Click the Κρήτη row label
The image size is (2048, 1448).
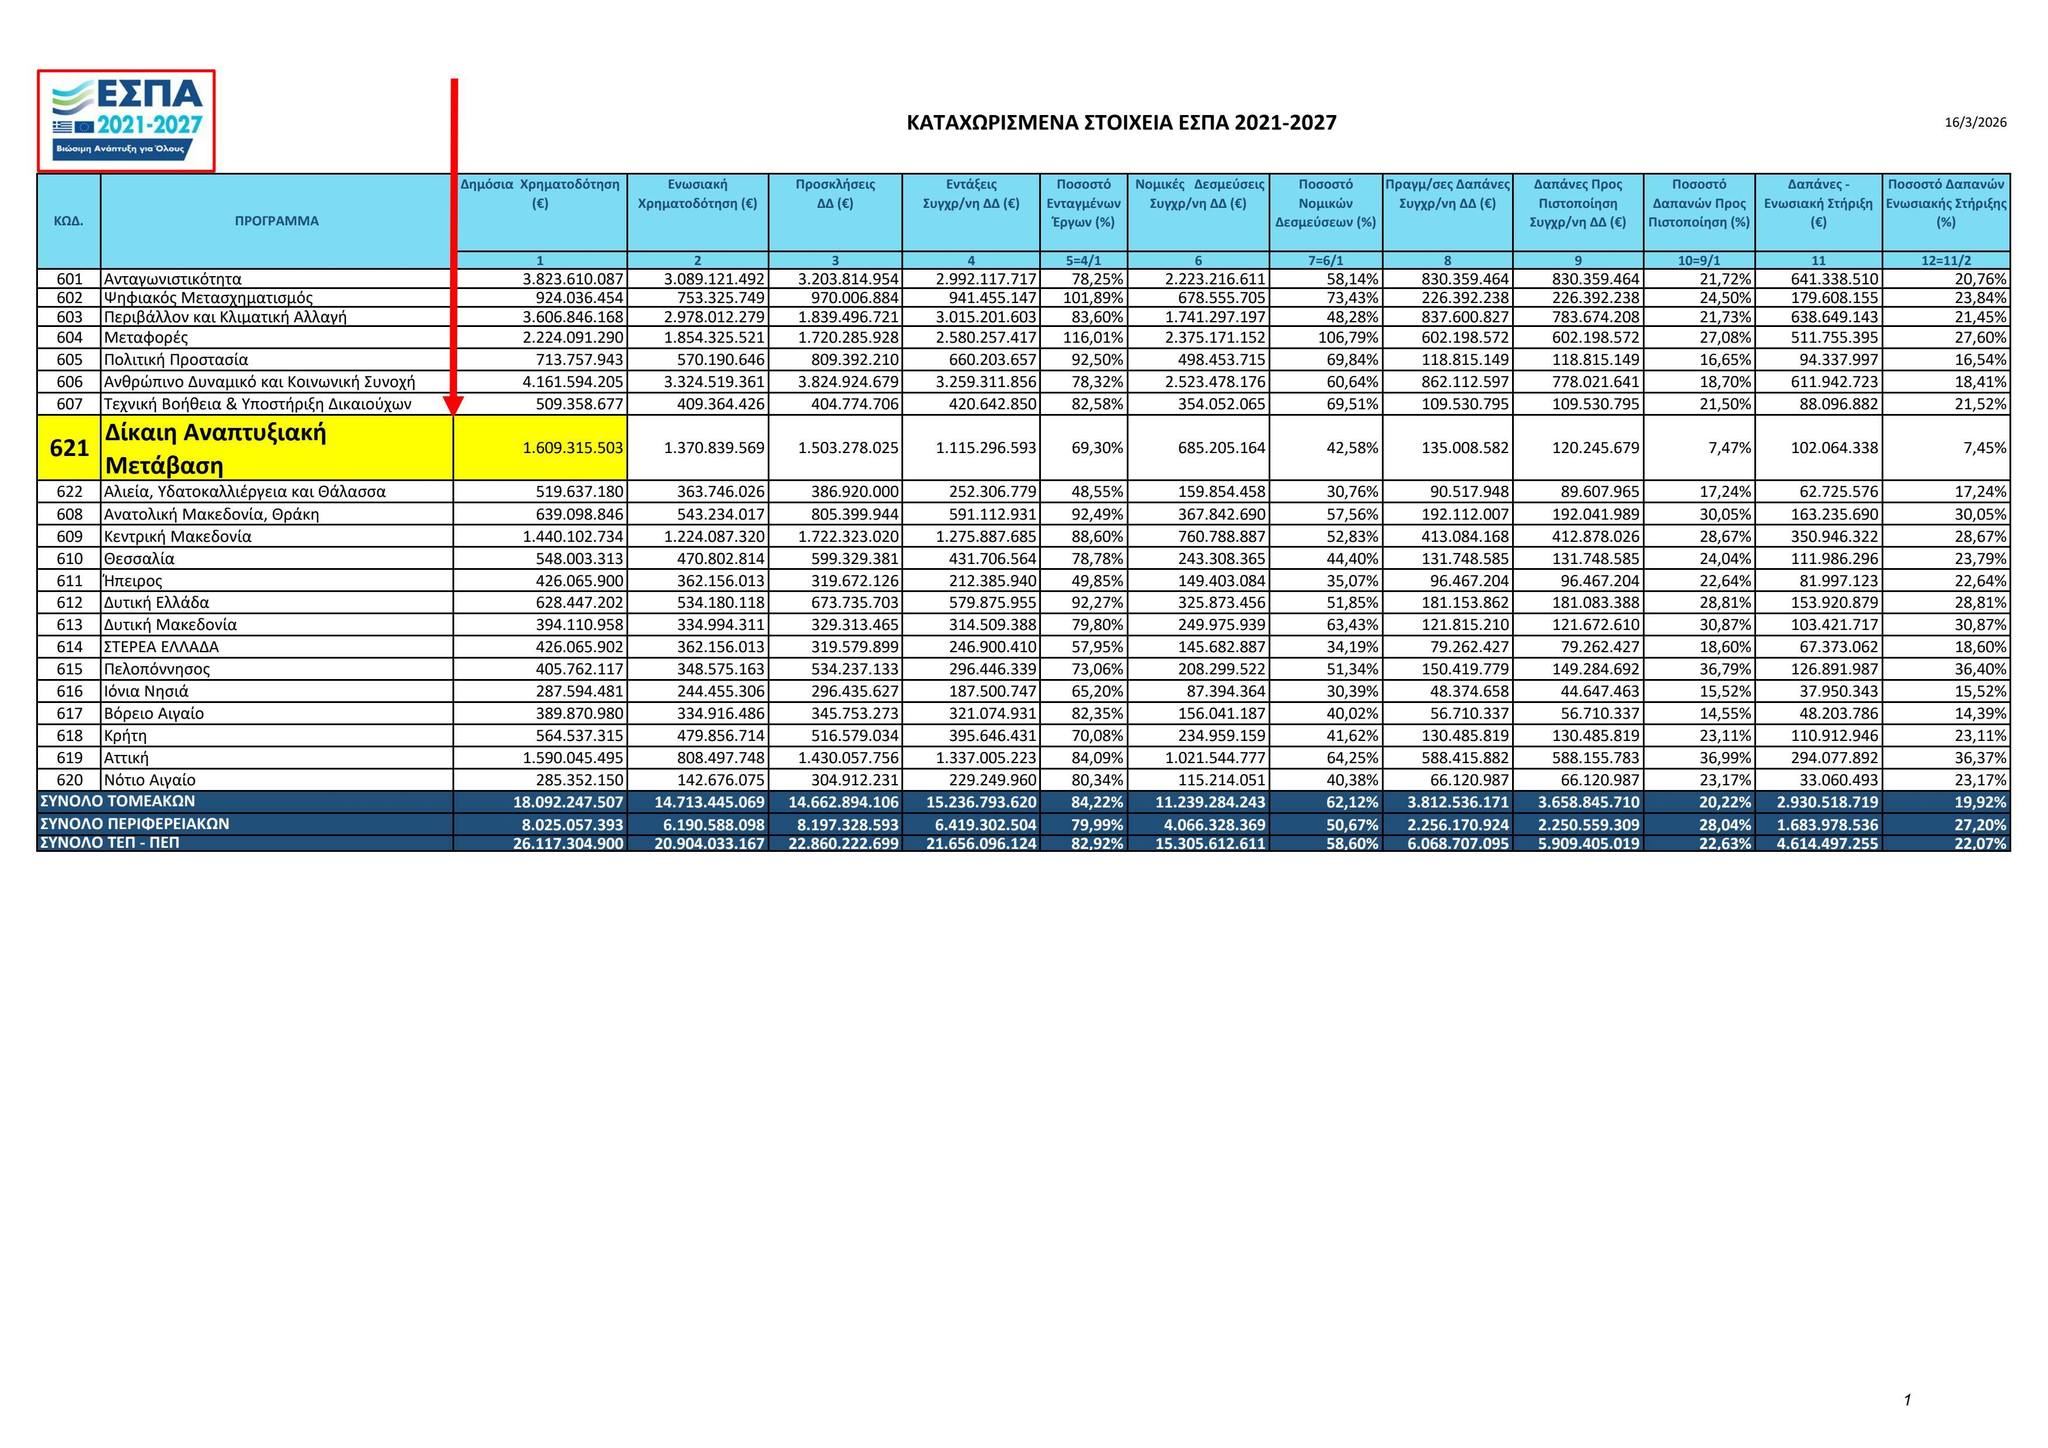coord(125,736)
